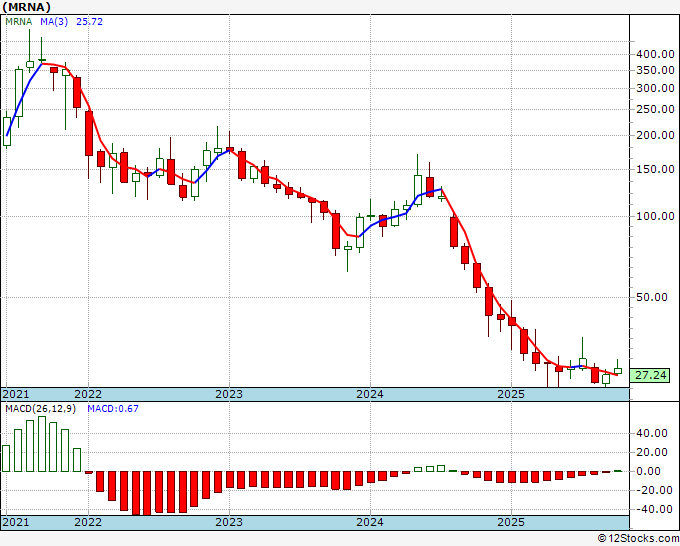Screen dimensions: 680x546
Task: Click the 2025 label on price chart timeline
Action: (511, 394)
